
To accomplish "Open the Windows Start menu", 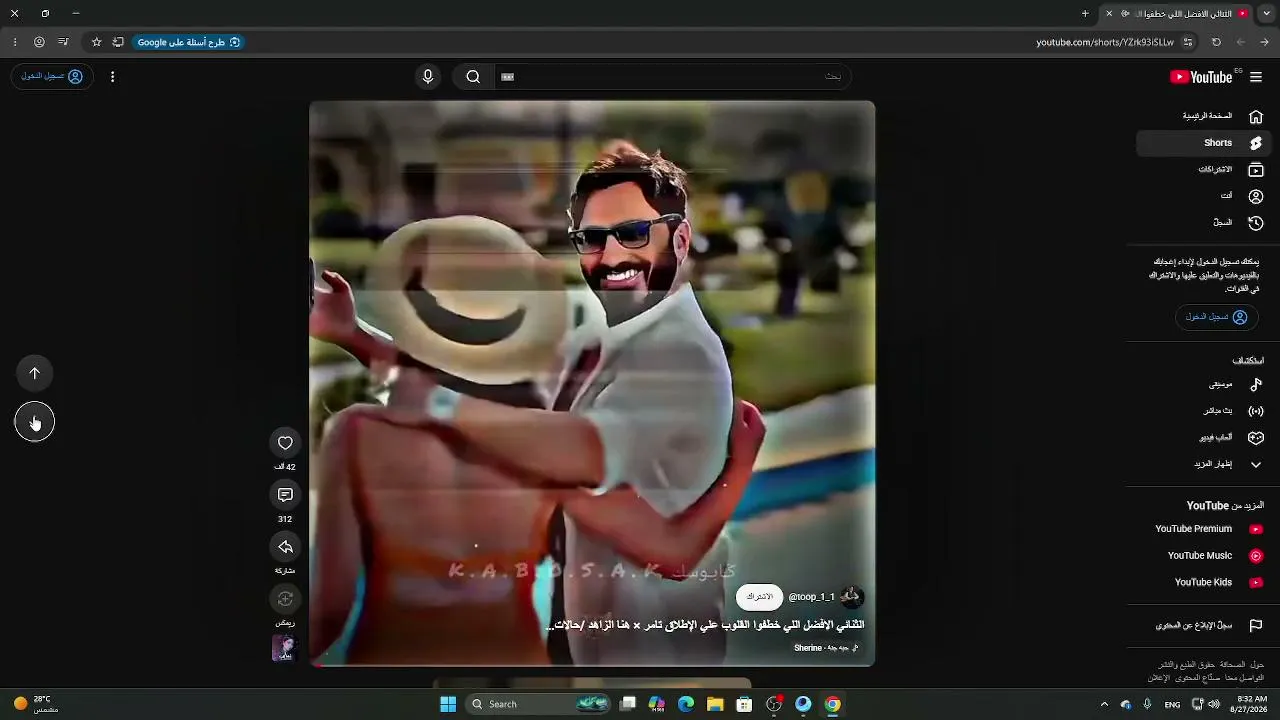I will [448, 704].
